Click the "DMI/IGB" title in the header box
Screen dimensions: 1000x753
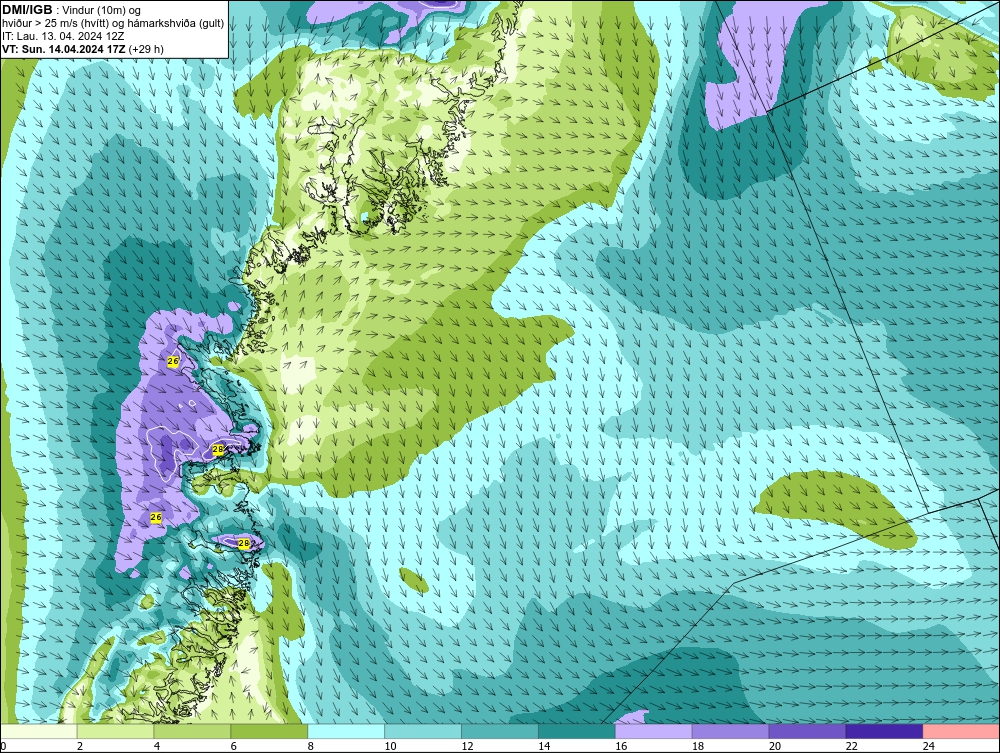27,10
